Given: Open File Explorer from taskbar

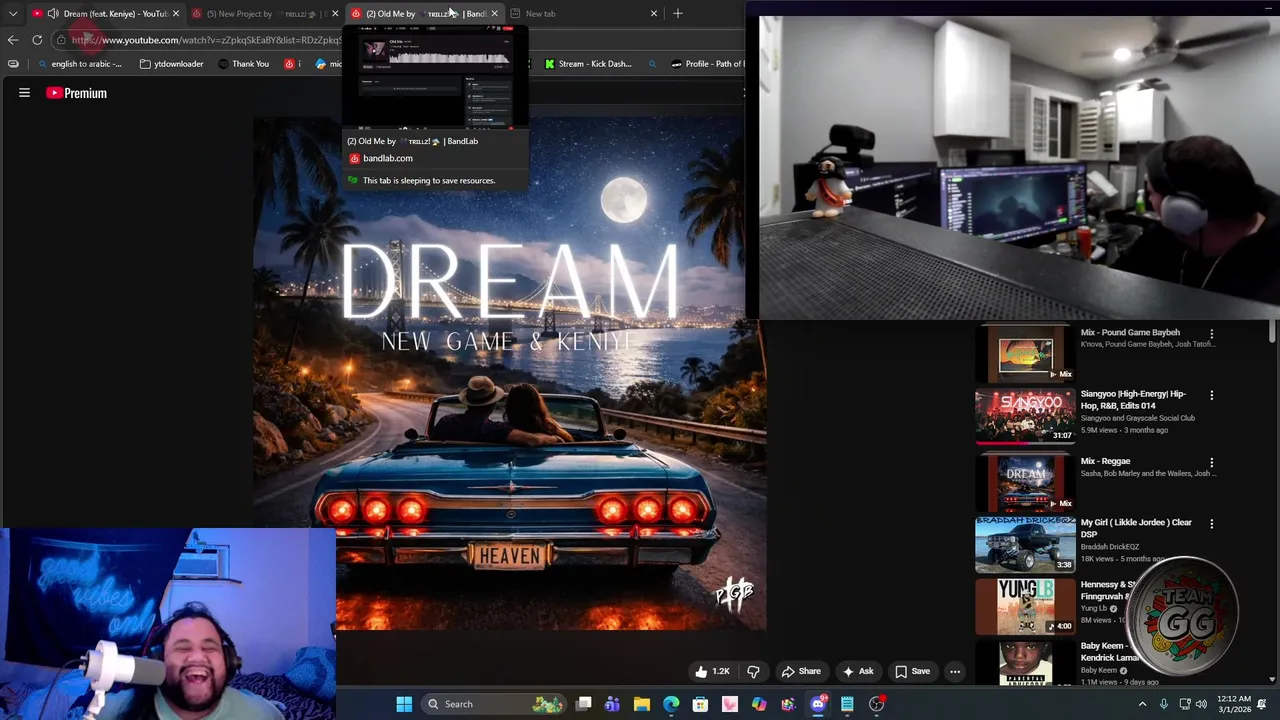Looking at the screenshot, I should pos(642,704).
